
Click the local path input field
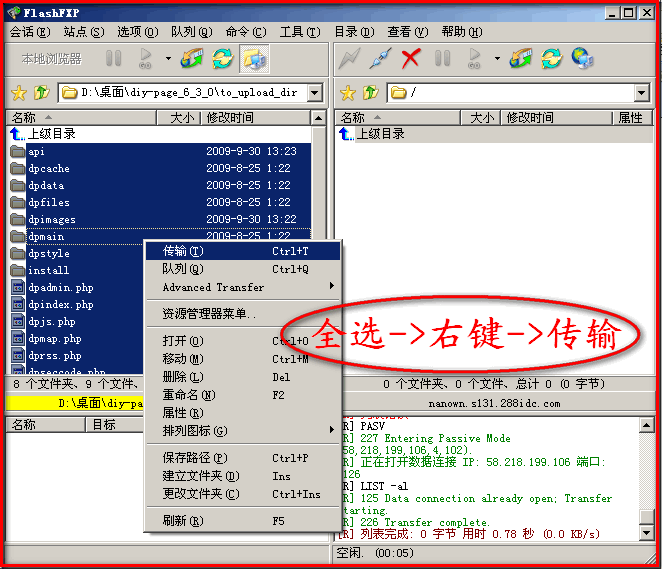(183, 92)
